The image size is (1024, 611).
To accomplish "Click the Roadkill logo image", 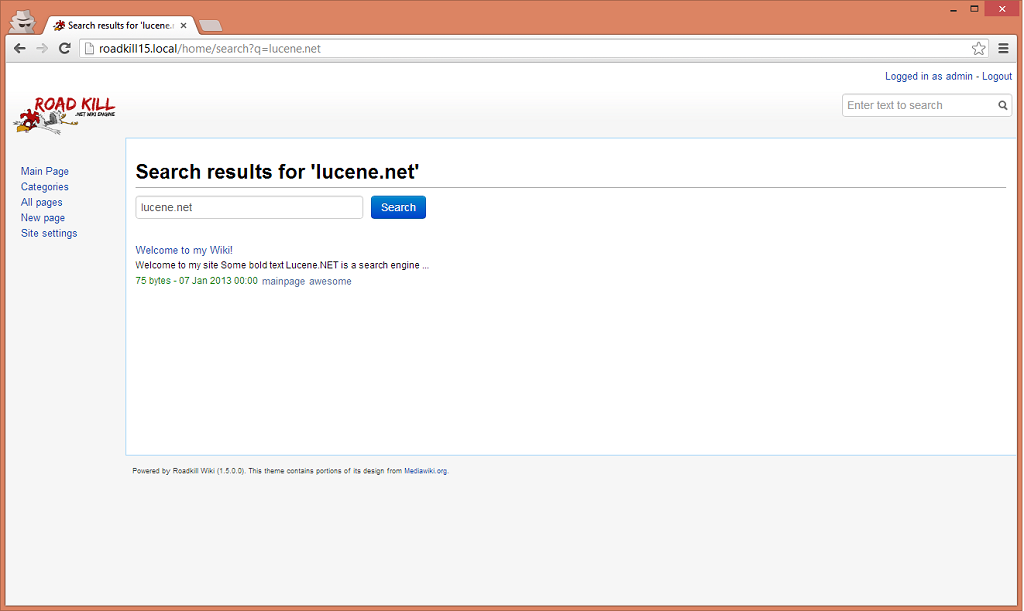I will pyautogui.click(x=64, y=114).
